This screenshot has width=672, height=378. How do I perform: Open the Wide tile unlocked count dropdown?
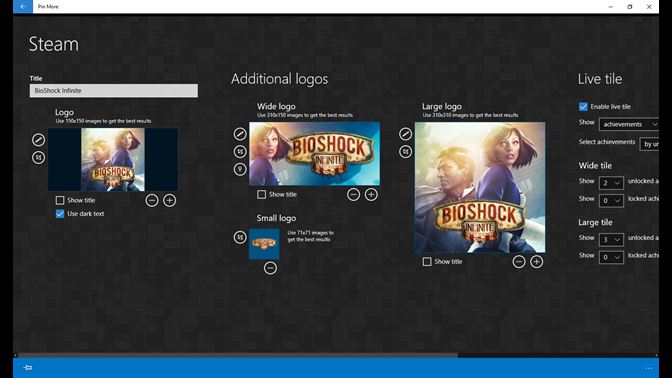(x=611, y=183)
